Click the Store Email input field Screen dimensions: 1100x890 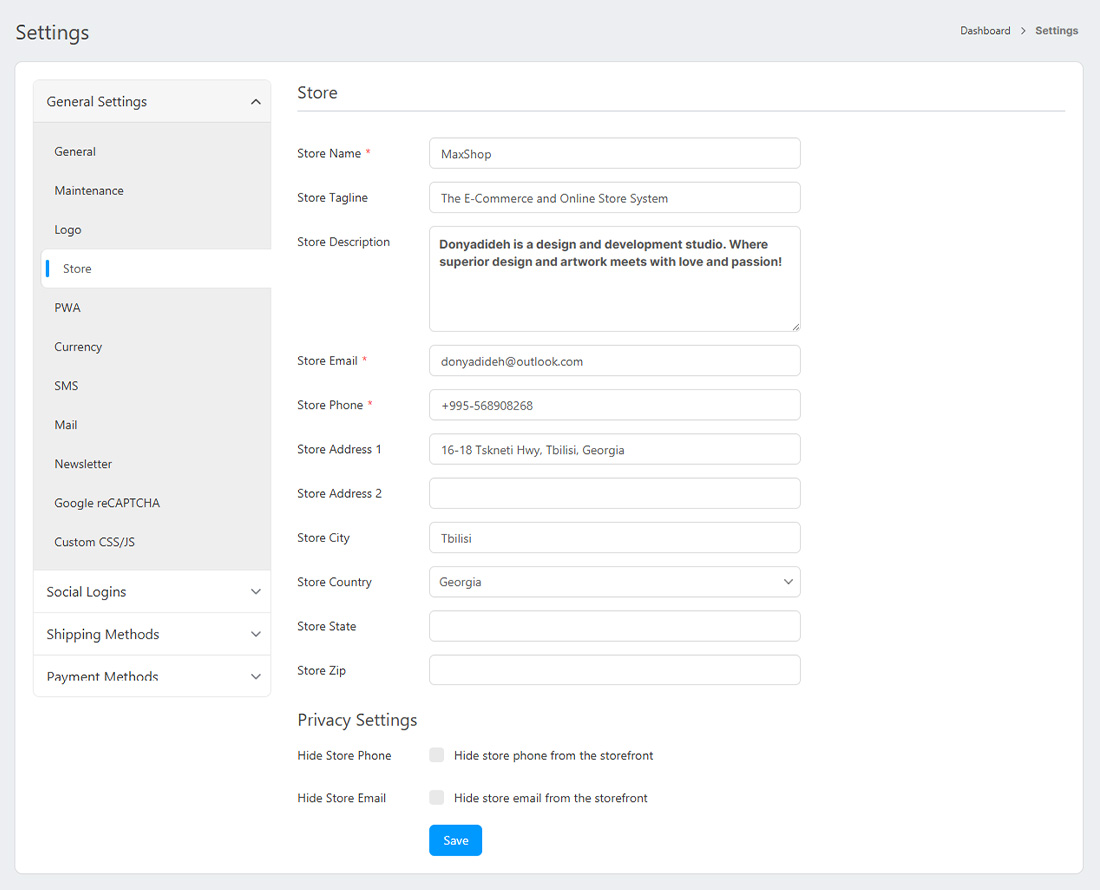click(x=614, y=361)
